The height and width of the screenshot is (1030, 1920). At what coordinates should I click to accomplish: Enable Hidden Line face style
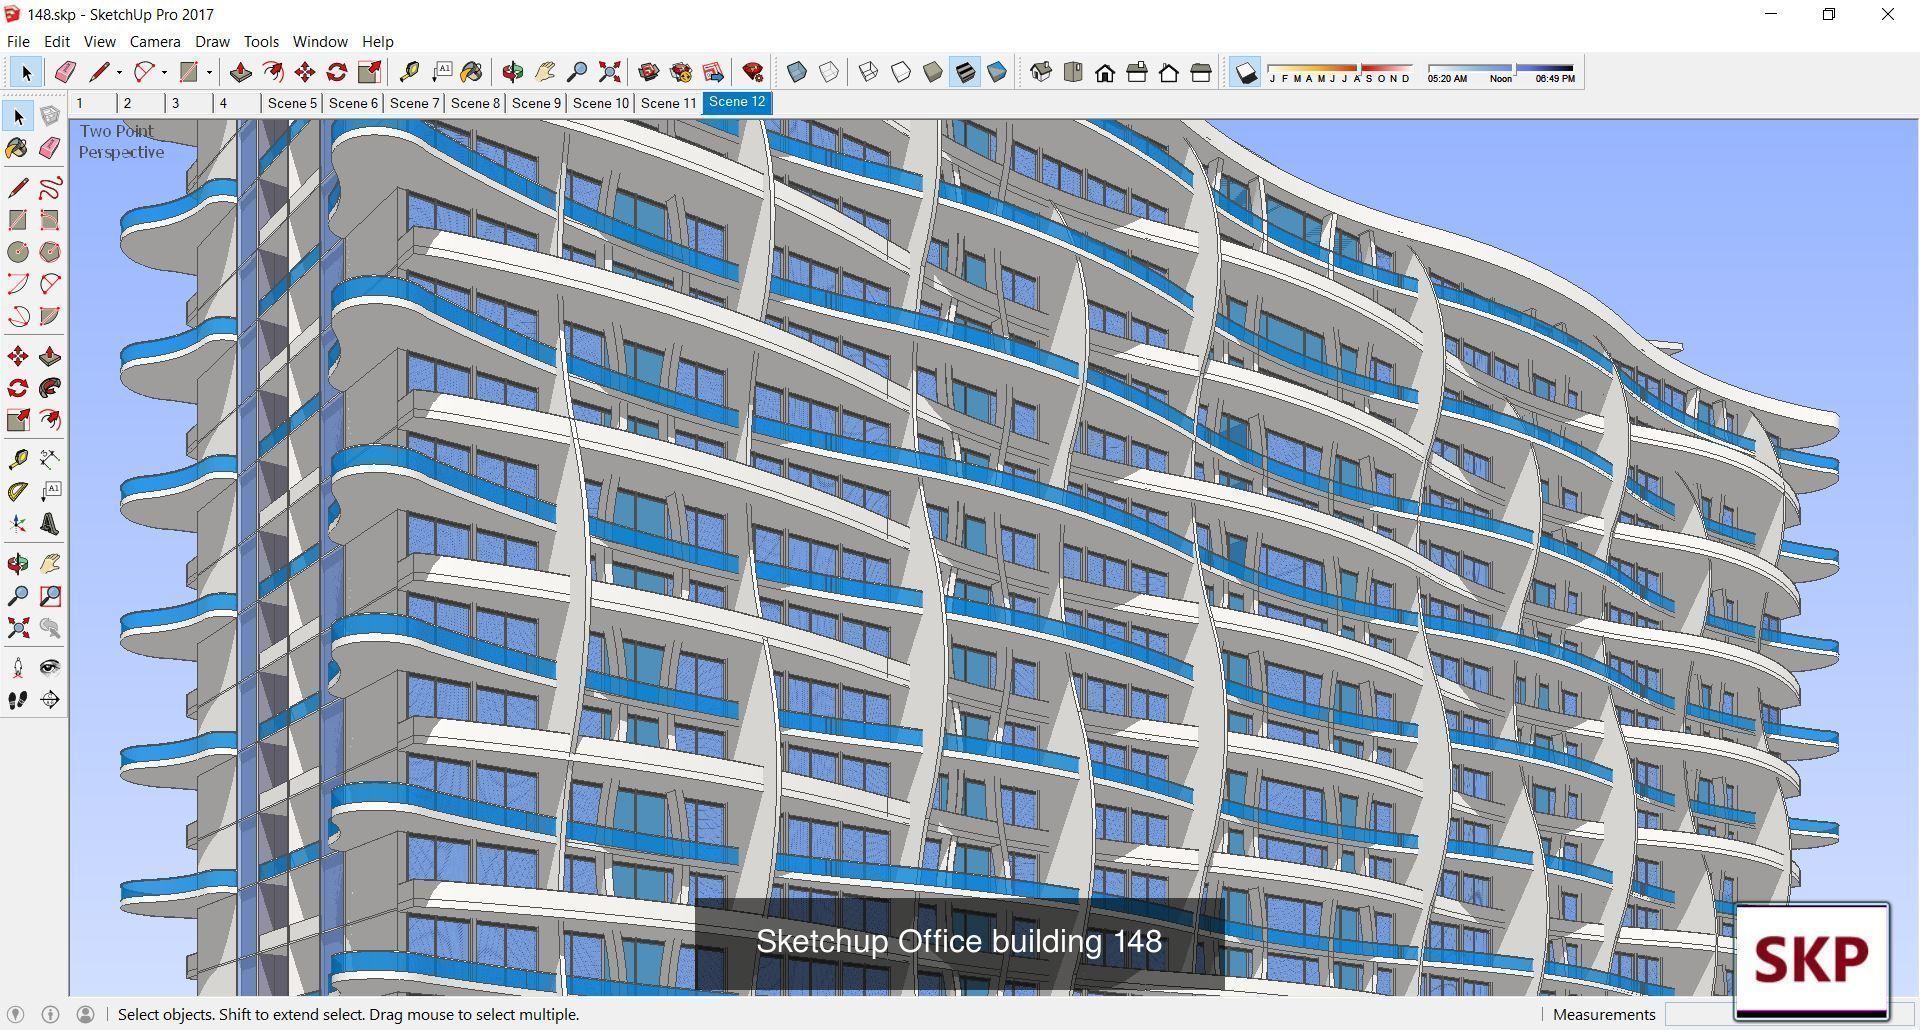coord(901,72)
